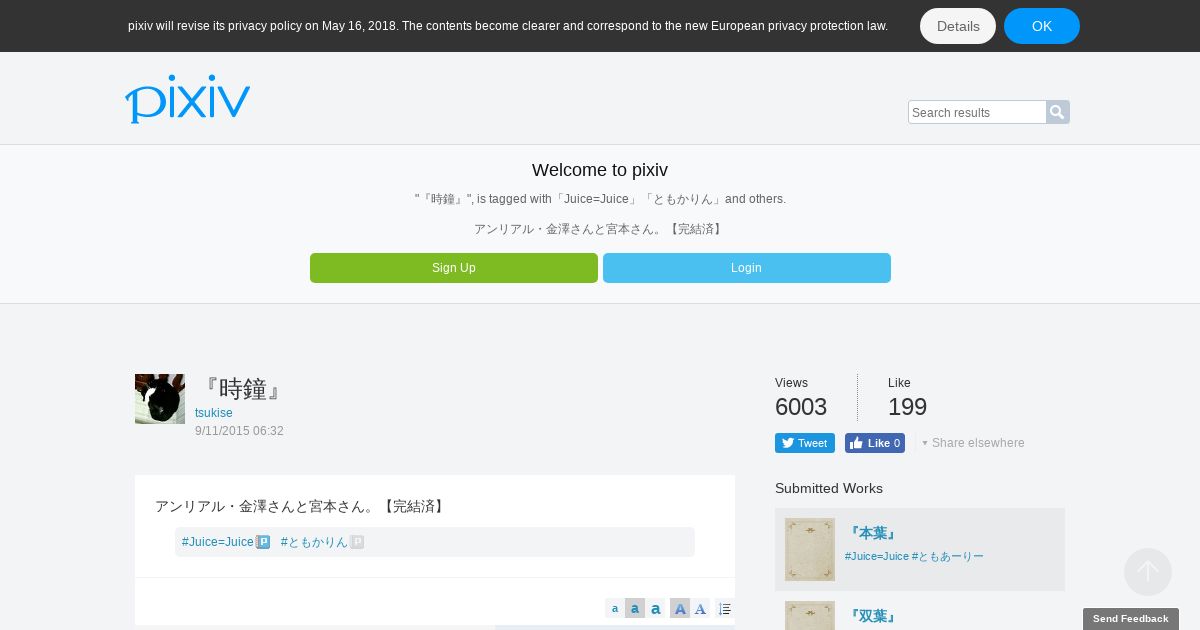1200x630 pixels.
Task: Set medium font size 'a'
Action: pos(635,608)
